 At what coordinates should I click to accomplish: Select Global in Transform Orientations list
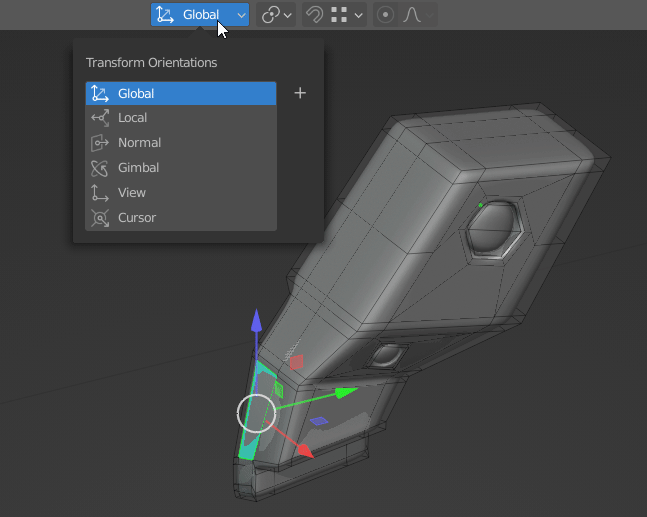pyautogui.click(x=180, y=94)
